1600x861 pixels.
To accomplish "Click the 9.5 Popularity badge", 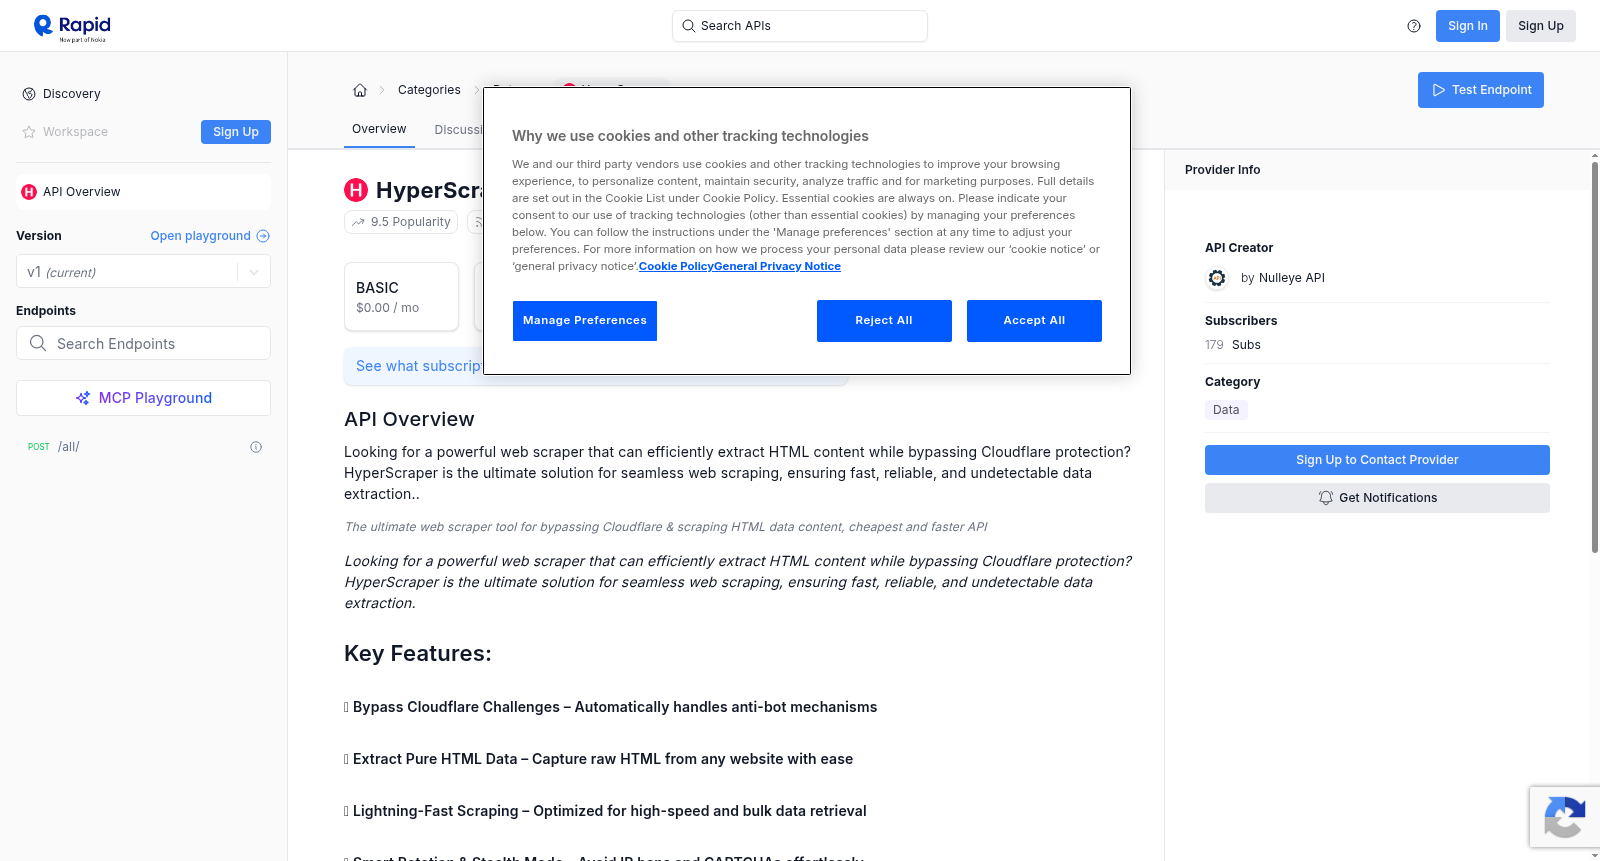I will [401, 222].
